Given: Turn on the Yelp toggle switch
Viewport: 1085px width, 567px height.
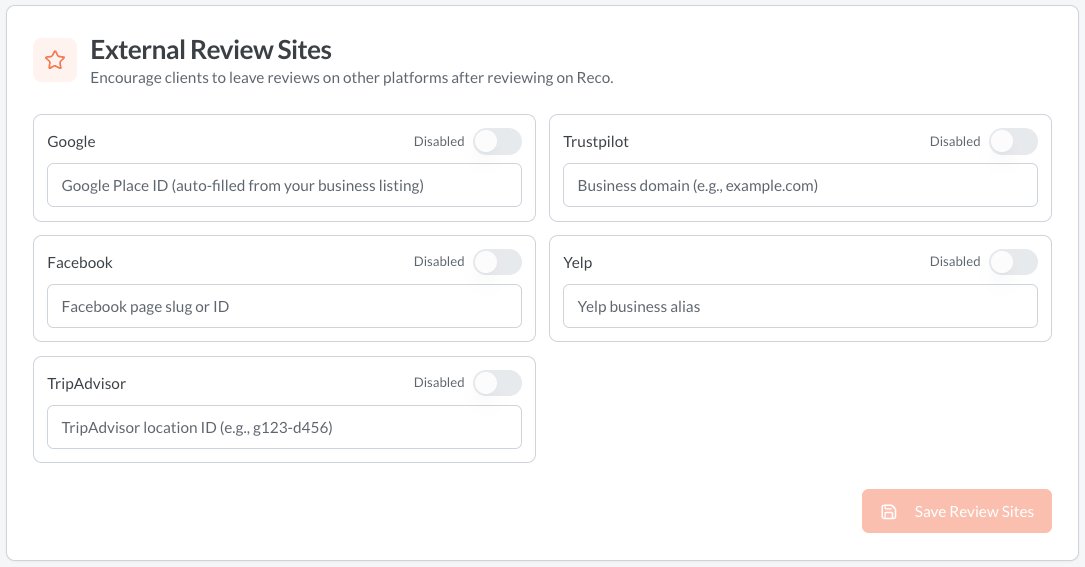Looking at the screenshot, I should [1013, 262].
